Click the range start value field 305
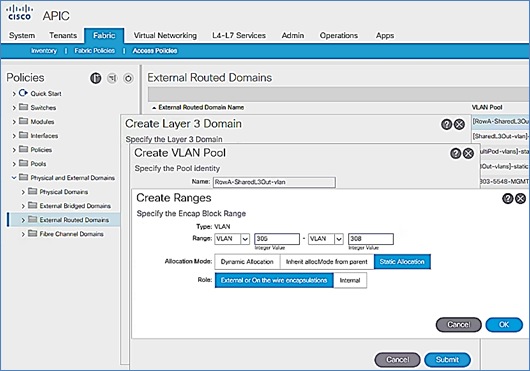 coord(277,239)
